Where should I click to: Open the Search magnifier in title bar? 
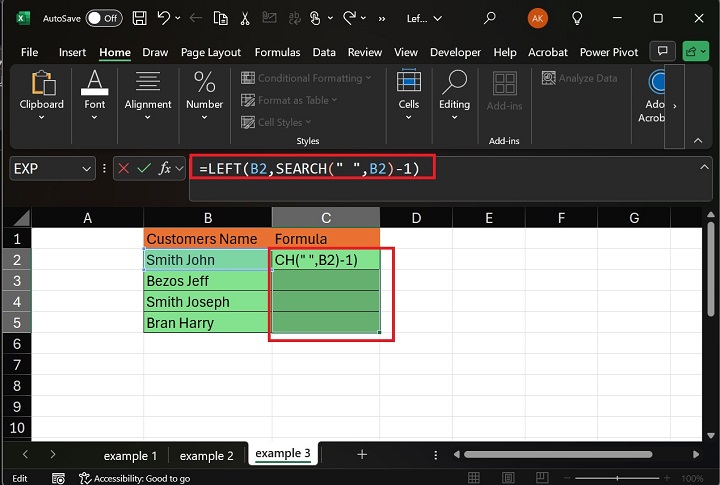click(489, 18)
